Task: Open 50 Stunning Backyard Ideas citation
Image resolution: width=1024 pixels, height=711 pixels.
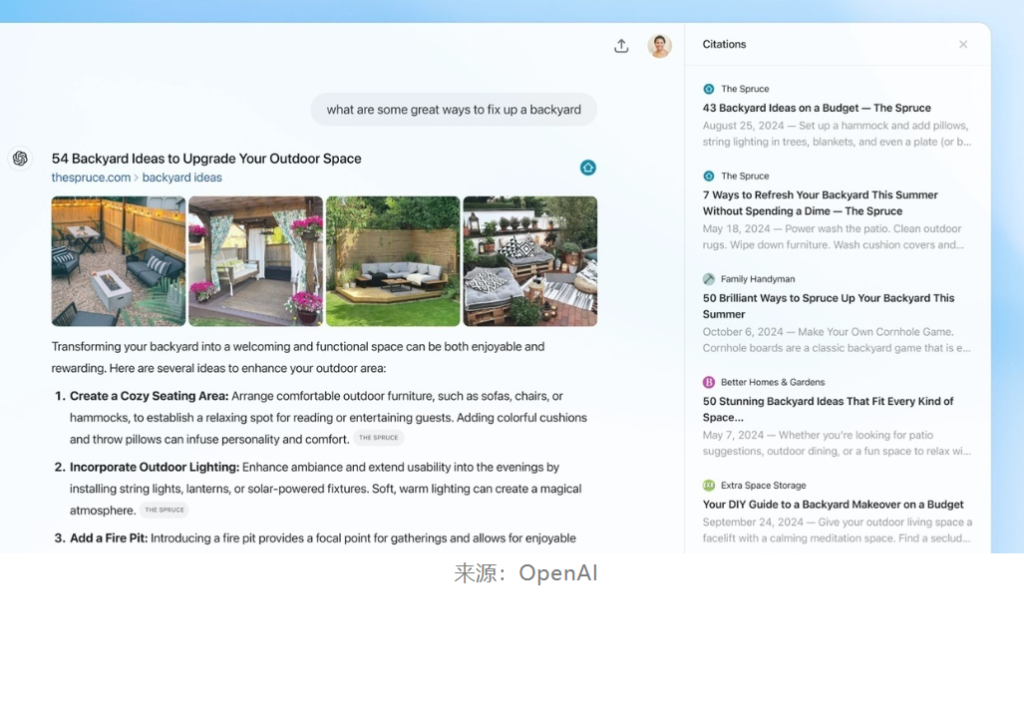Action: [828, 409]
